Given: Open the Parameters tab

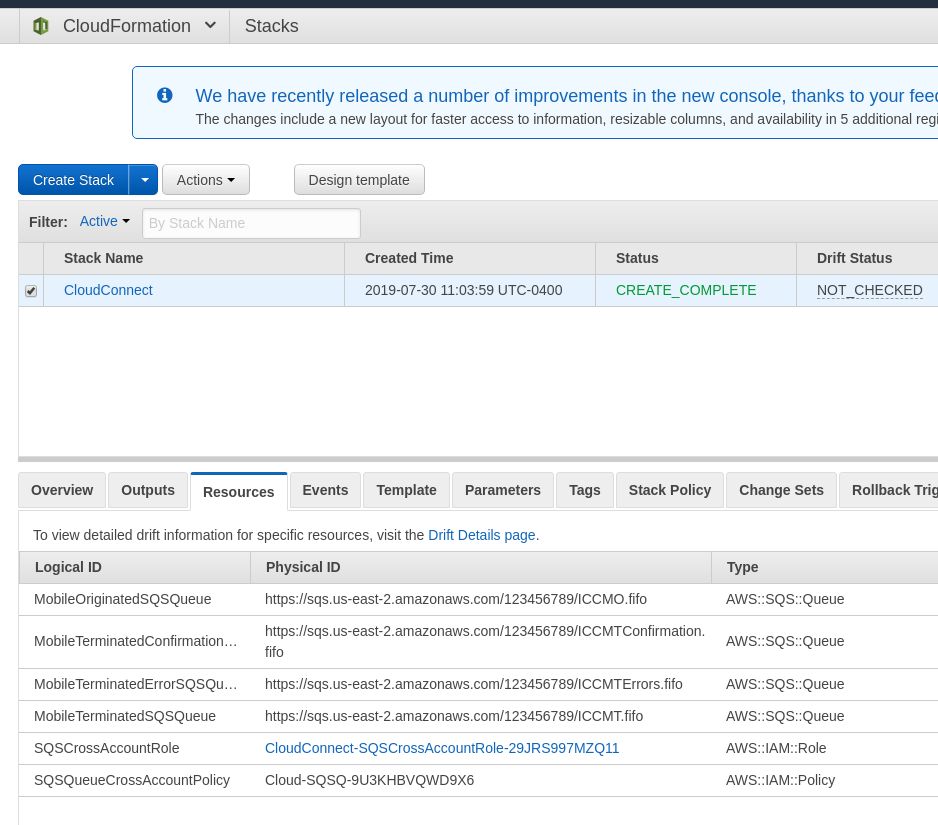Looking at the screenshot, I should point(502,490).
